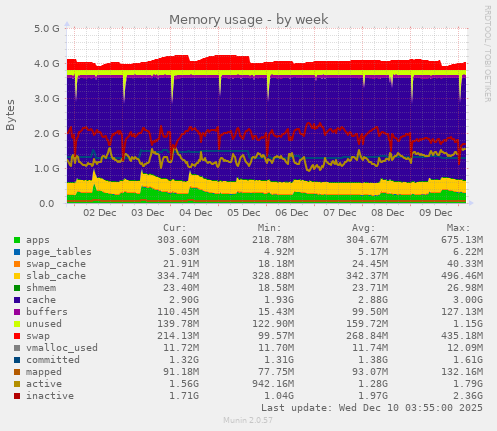
Task: Click the inactive max value 2.36G
Action: point(468,396)
